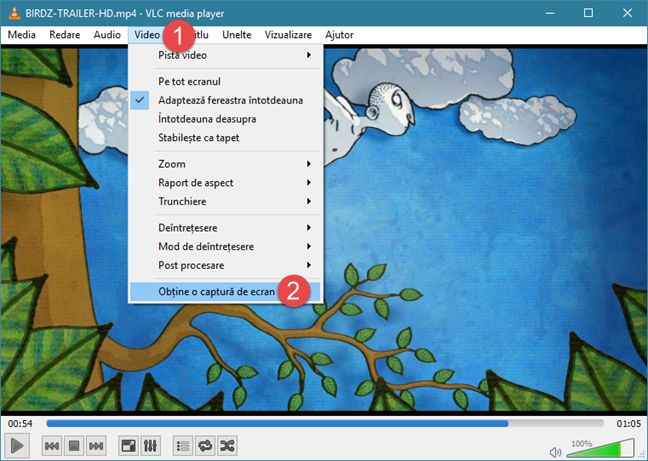Screen dimensions: 648x461
Task: Seek within the playback progress bar
Action: point(325,423)
